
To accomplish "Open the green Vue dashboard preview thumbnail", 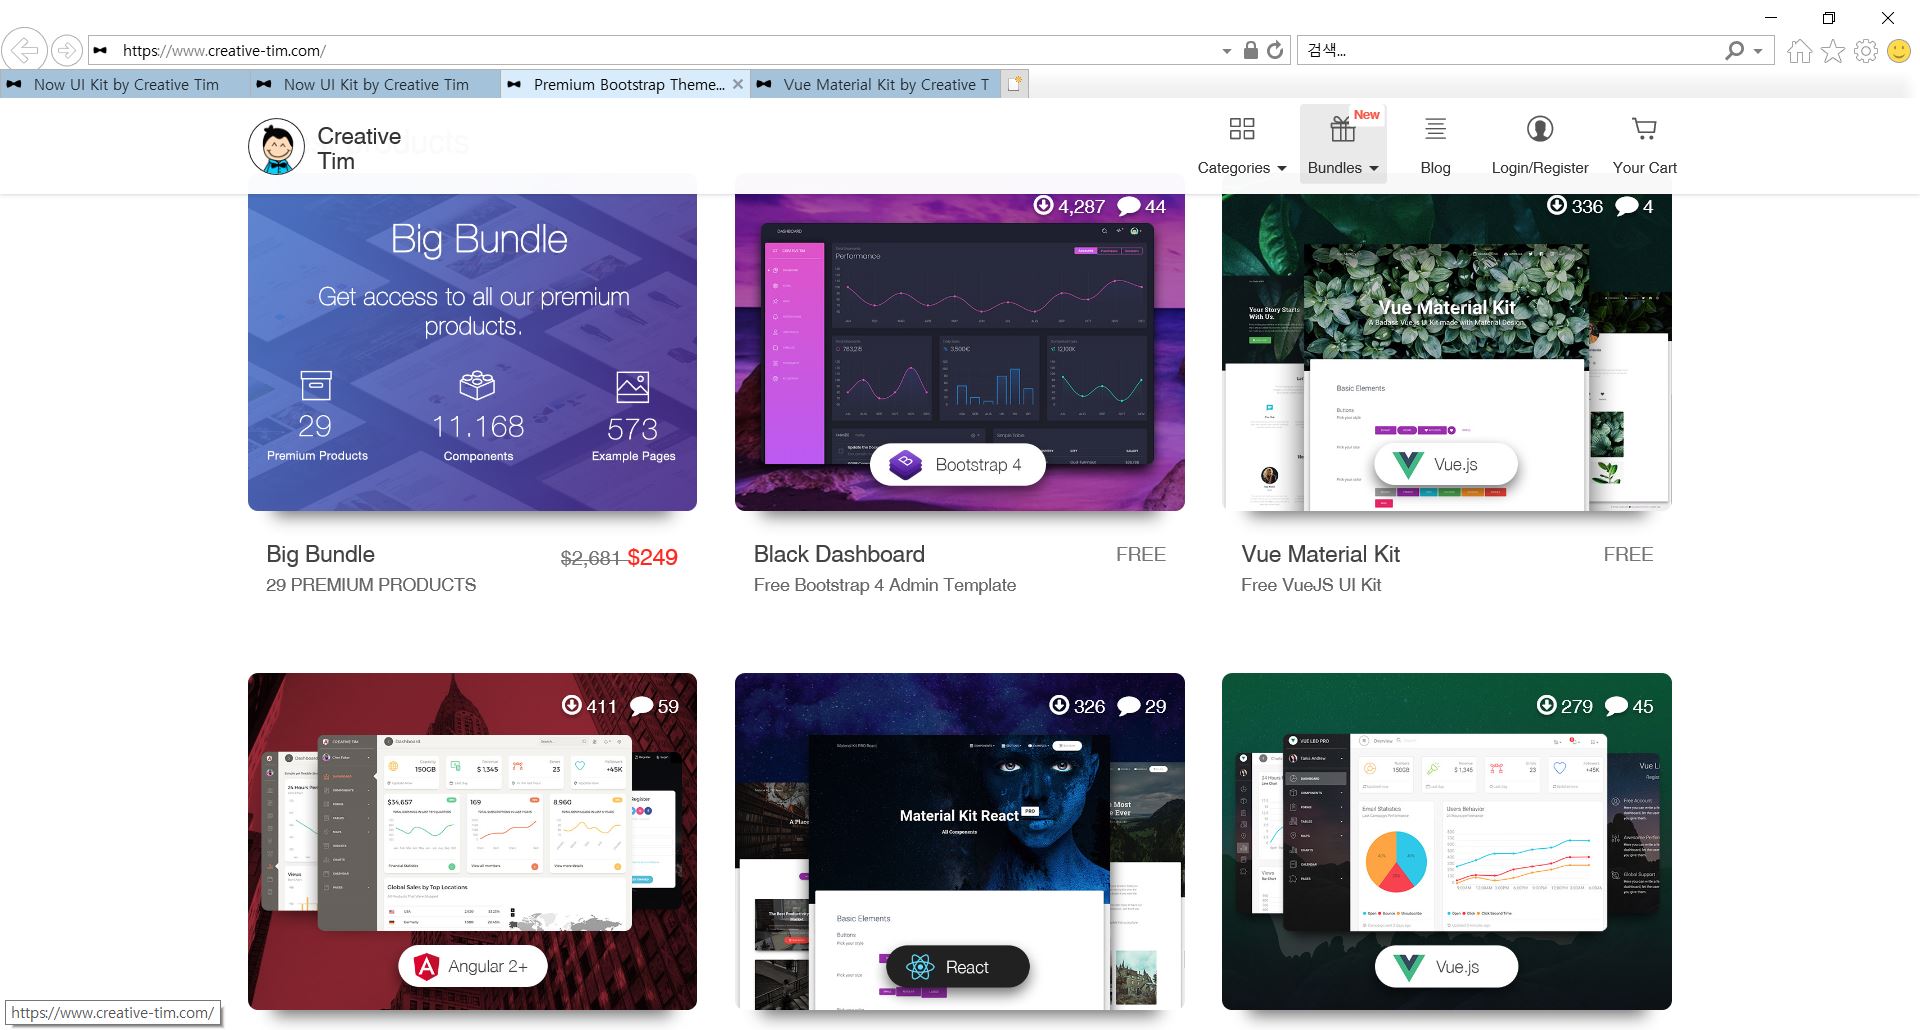I will pyautogui.click(x=1446, y=841).
